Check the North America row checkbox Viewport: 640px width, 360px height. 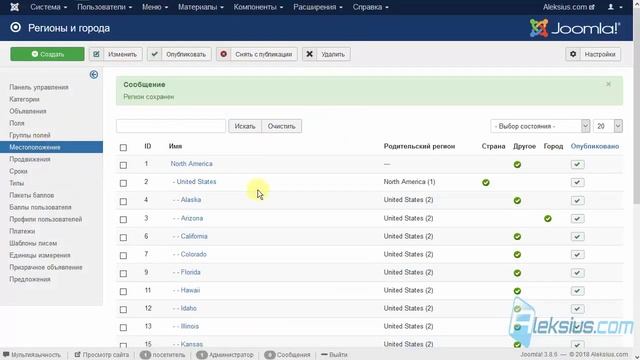tap(123, 165)
